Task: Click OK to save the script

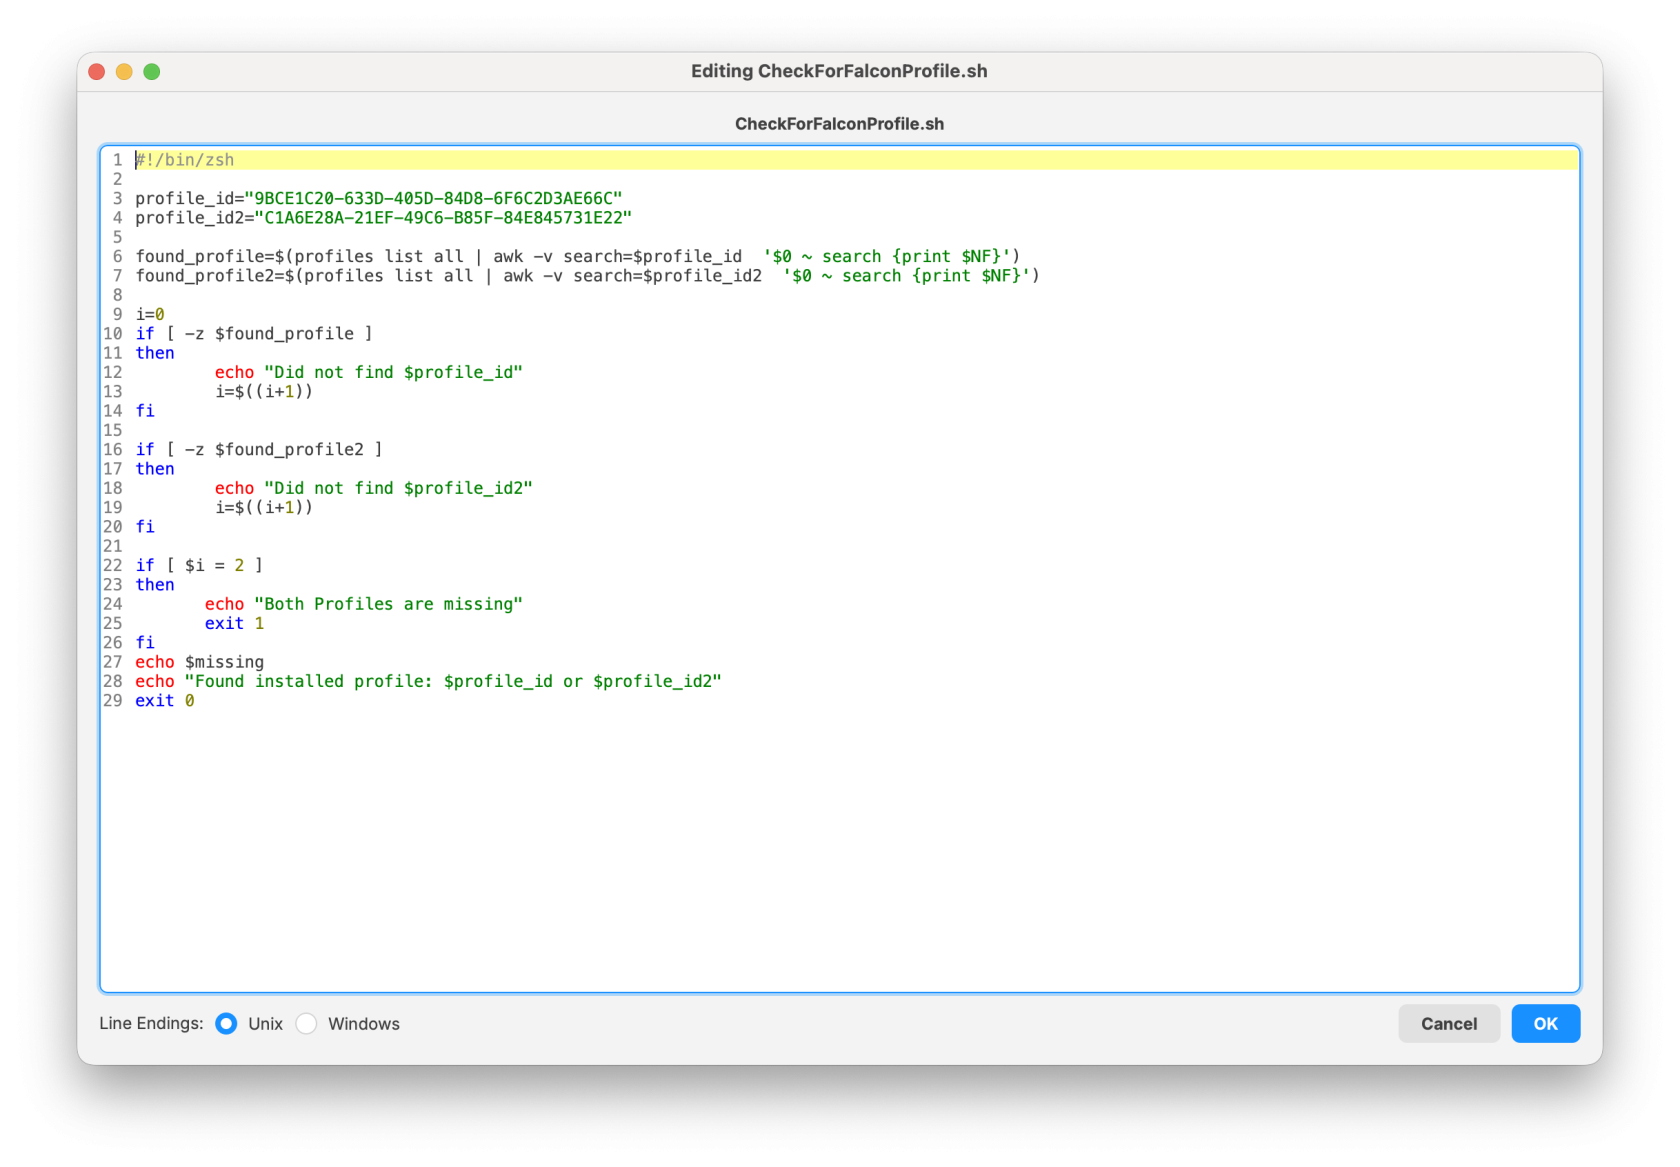Action: [1545, 1023]
